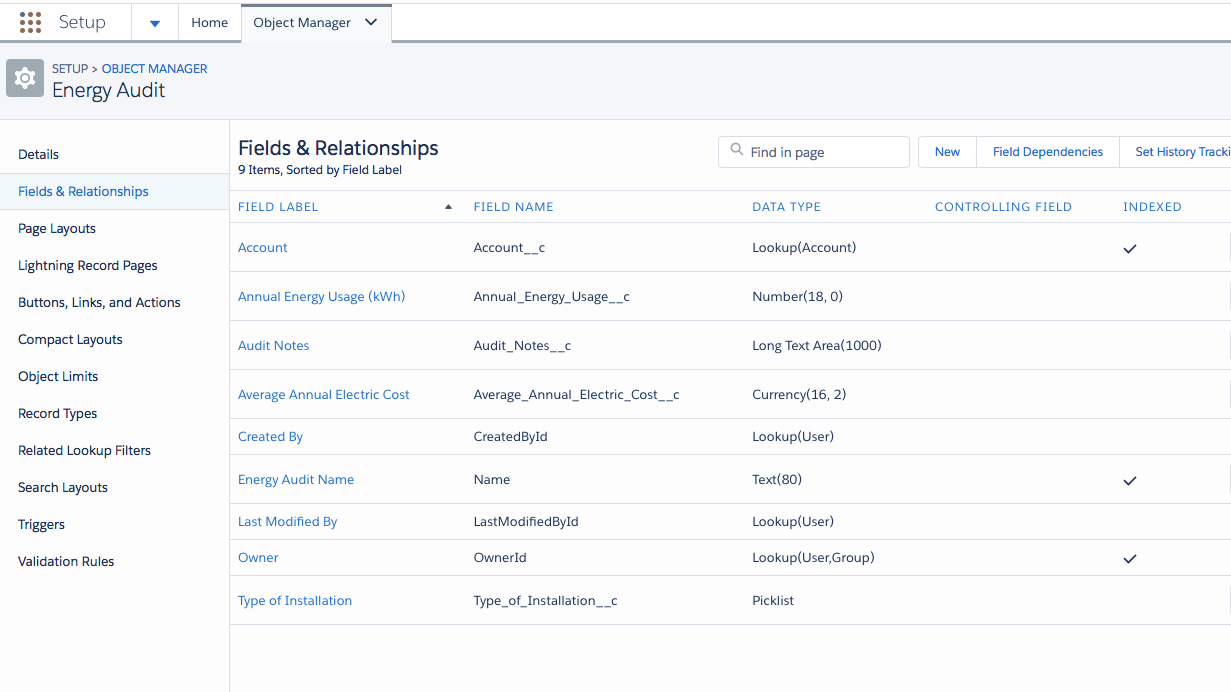Image resolution: width=1231 pixels, height=692 pixels.
Task: Click the Indexed checkmark for Account
Action: tap(1130, 248)
